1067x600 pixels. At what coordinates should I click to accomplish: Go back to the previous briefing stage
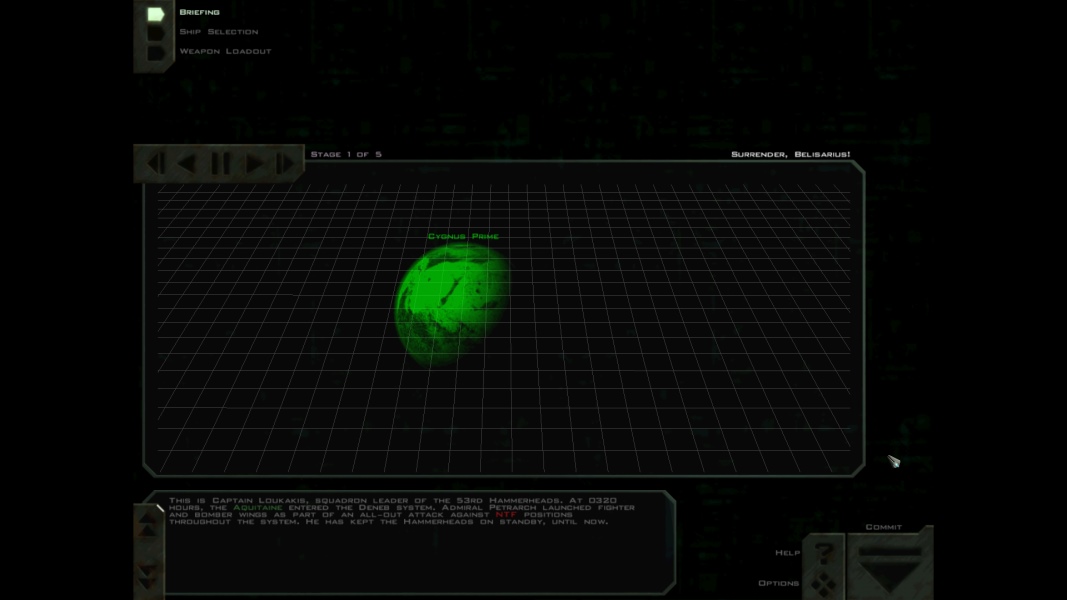186,163
